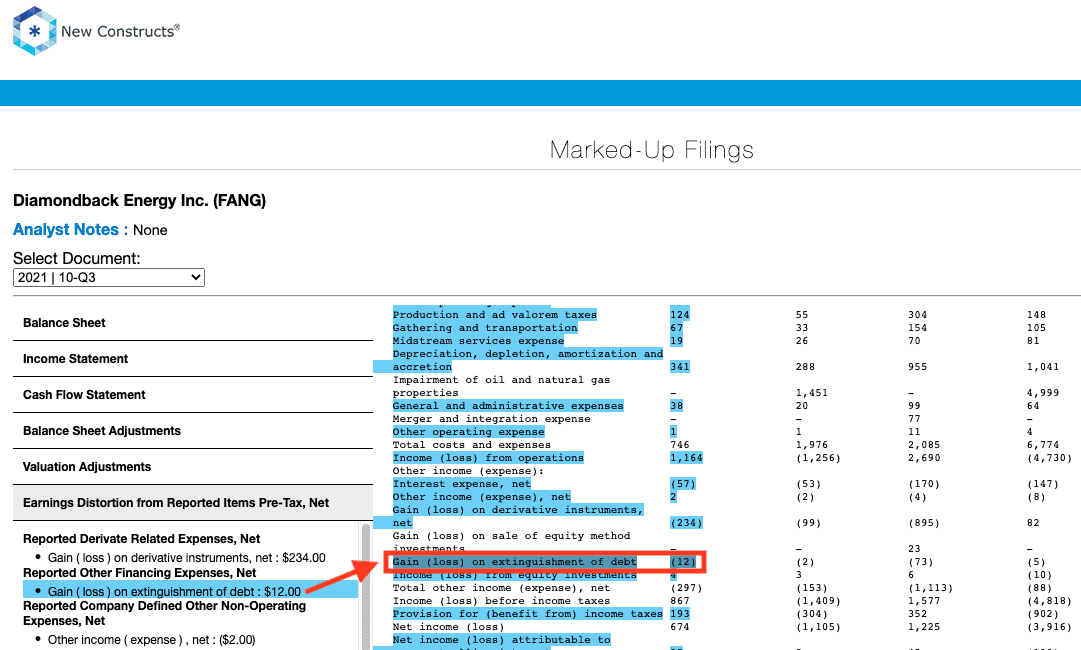This screenshot has height=650, width=1081.
Task: Click highlighted 'Interest expense, net' filing line
Action: click(461, 485)
